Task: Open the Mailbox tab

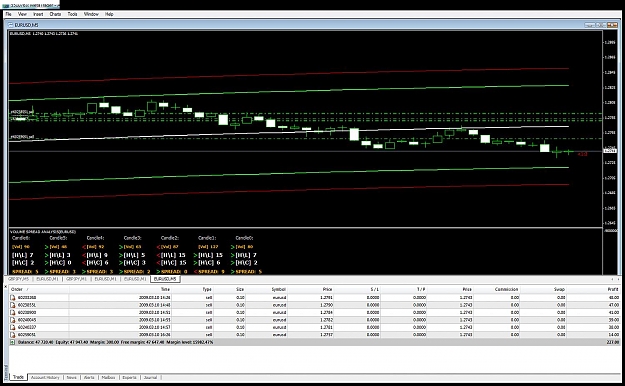Action: coord(108,377)
